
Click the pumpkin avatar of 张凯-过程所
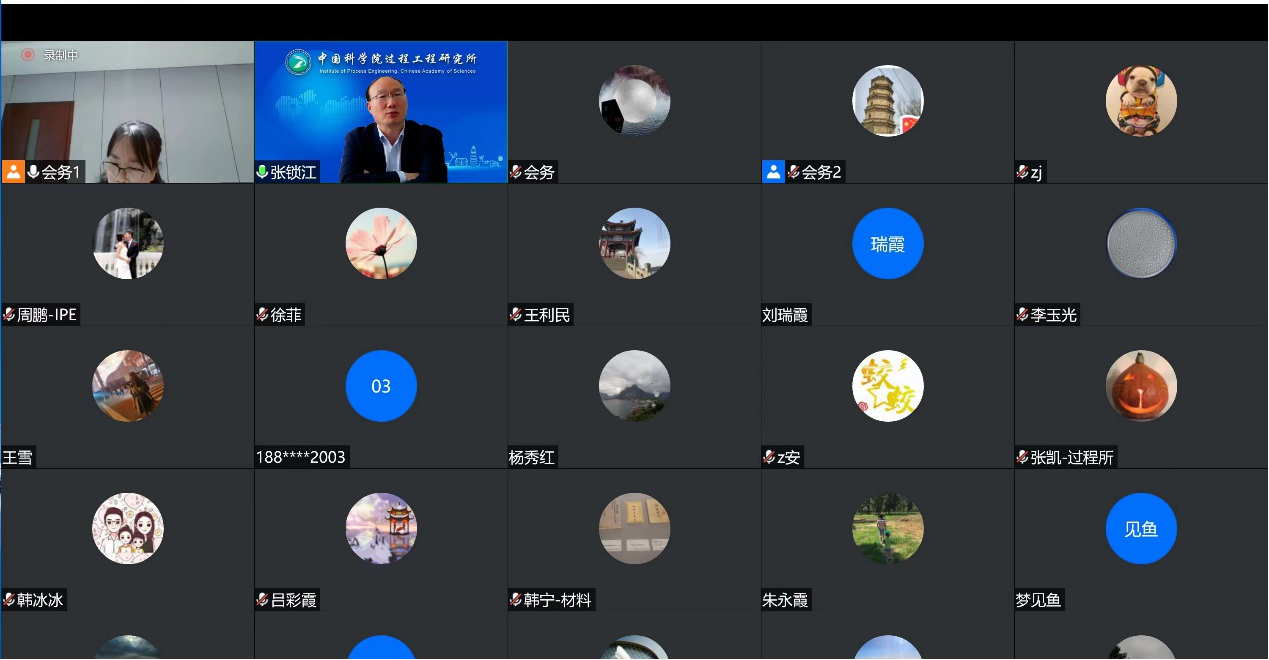tap(1141, 386)
